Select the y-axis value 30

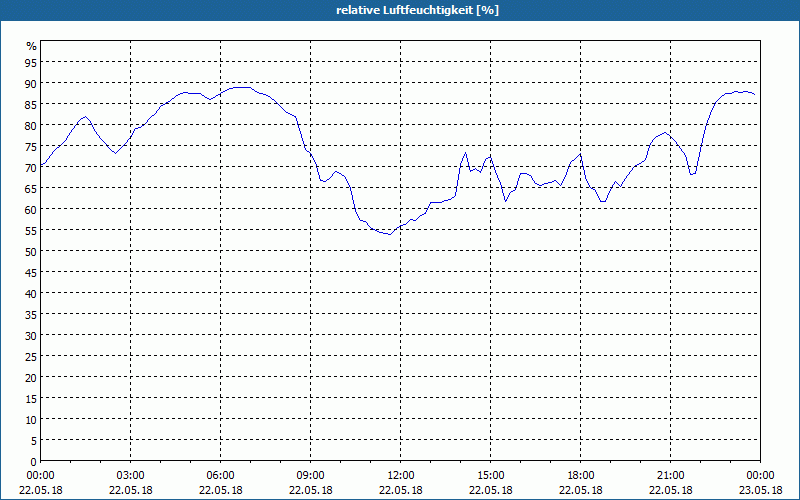click(x=31, y=335)
